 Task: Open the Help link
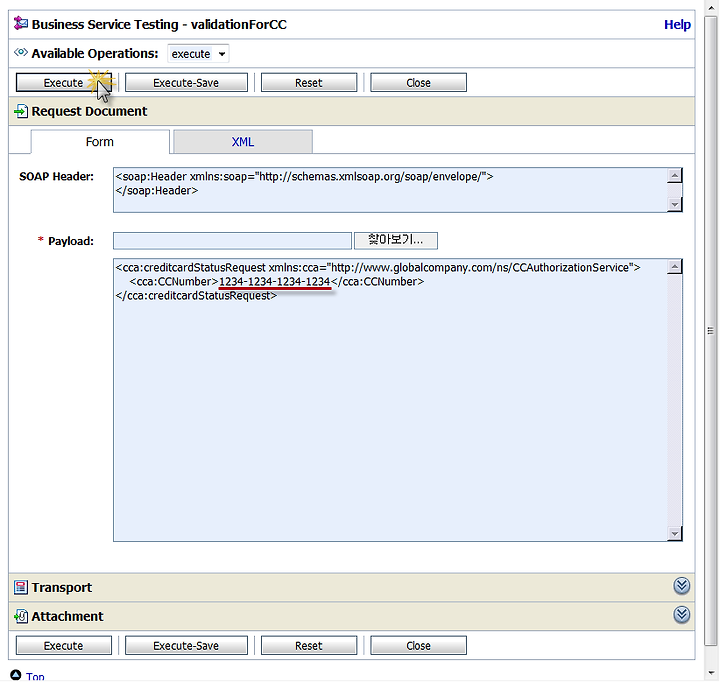[x=677, y=24]
